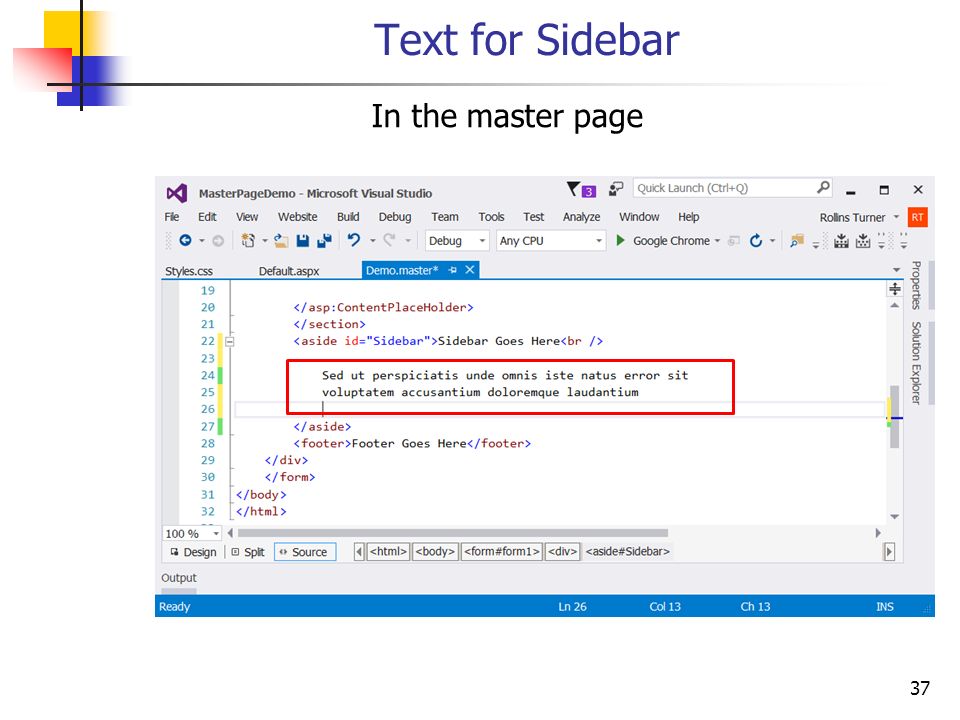Open the Undo history dropdown arrow
Viewport: 960px width, 720px height.
pyautogui.click(x=372, y=241)
